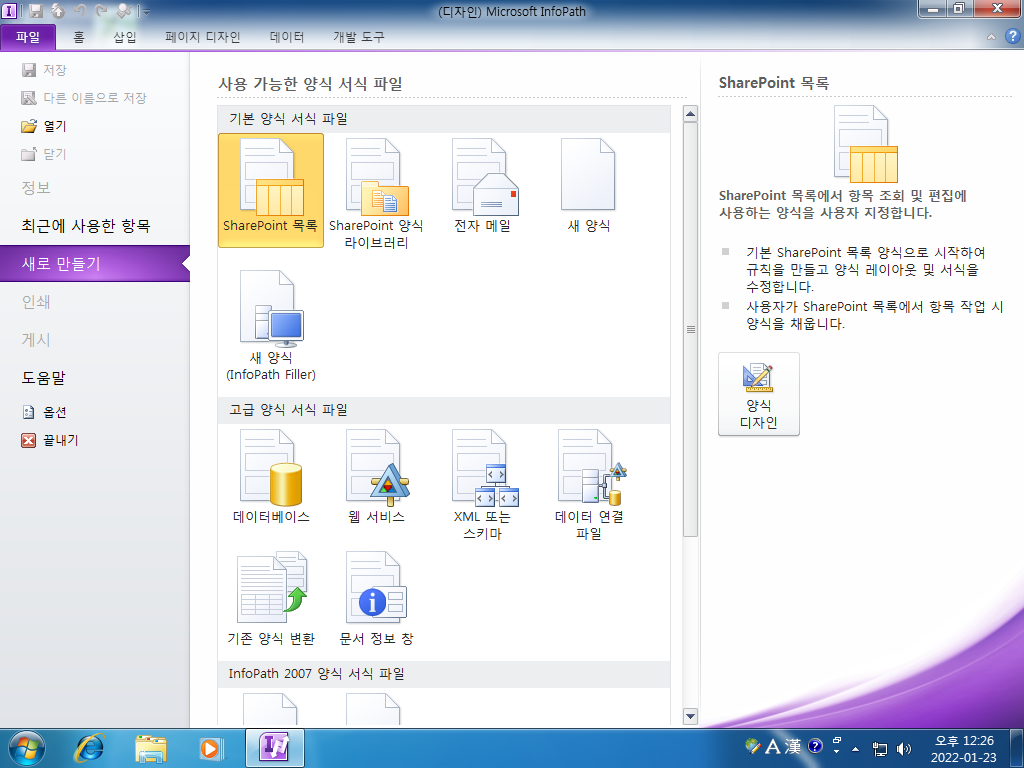This screenshot has height=768, width=1024.
Task: Click the InfoPath application icon in title bar
Action: pos(10,11)
